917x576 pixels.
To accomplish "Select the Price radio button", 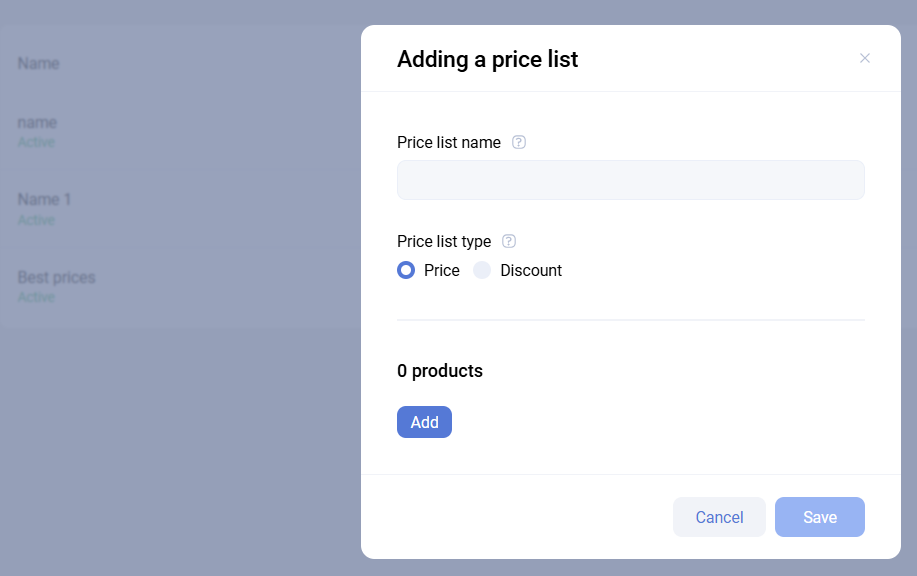I will [x=406, y=270].
